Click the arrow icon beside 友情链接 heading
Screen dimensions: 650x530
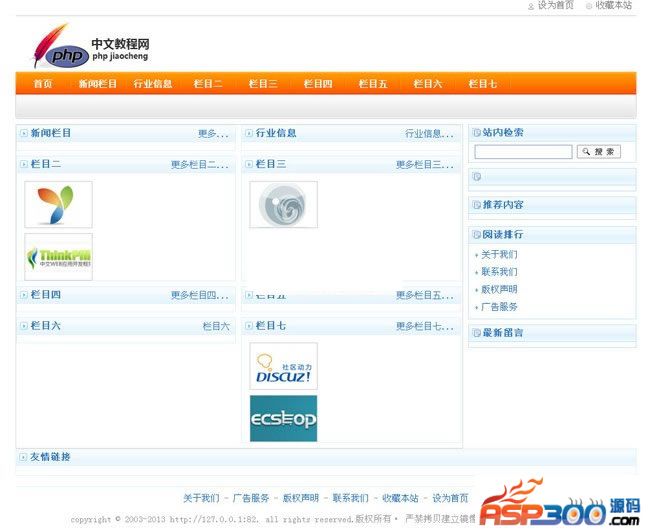pyautogui.click(x=23, y=457)
